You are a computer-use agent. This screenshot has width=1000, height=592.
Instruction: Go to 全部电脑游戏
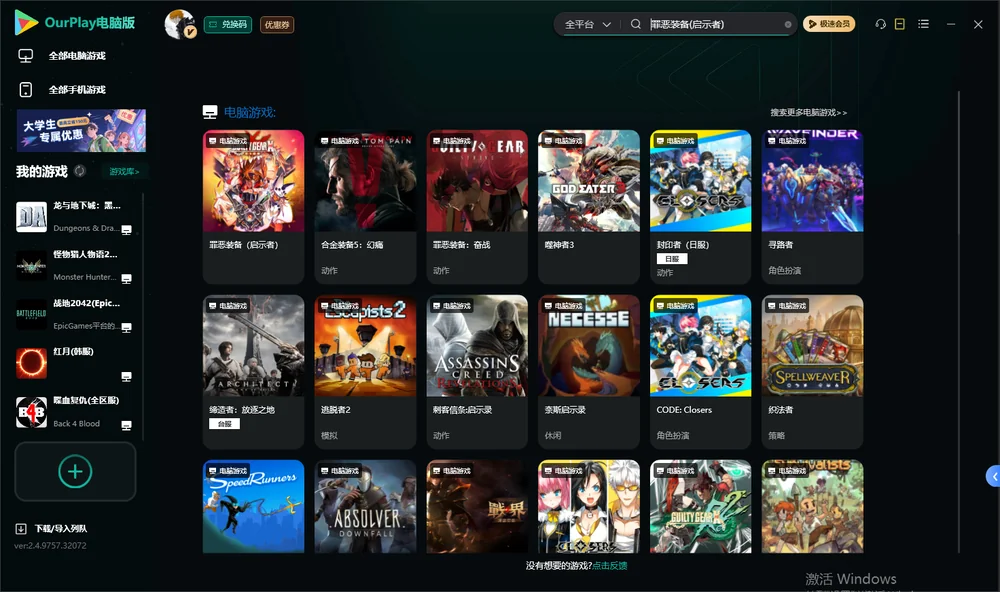62,56
